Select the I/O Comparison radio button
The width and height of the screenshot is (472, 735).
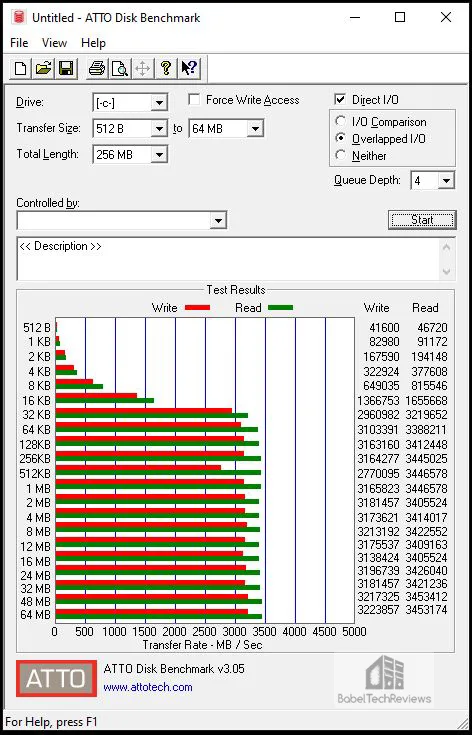coord(341,121)
